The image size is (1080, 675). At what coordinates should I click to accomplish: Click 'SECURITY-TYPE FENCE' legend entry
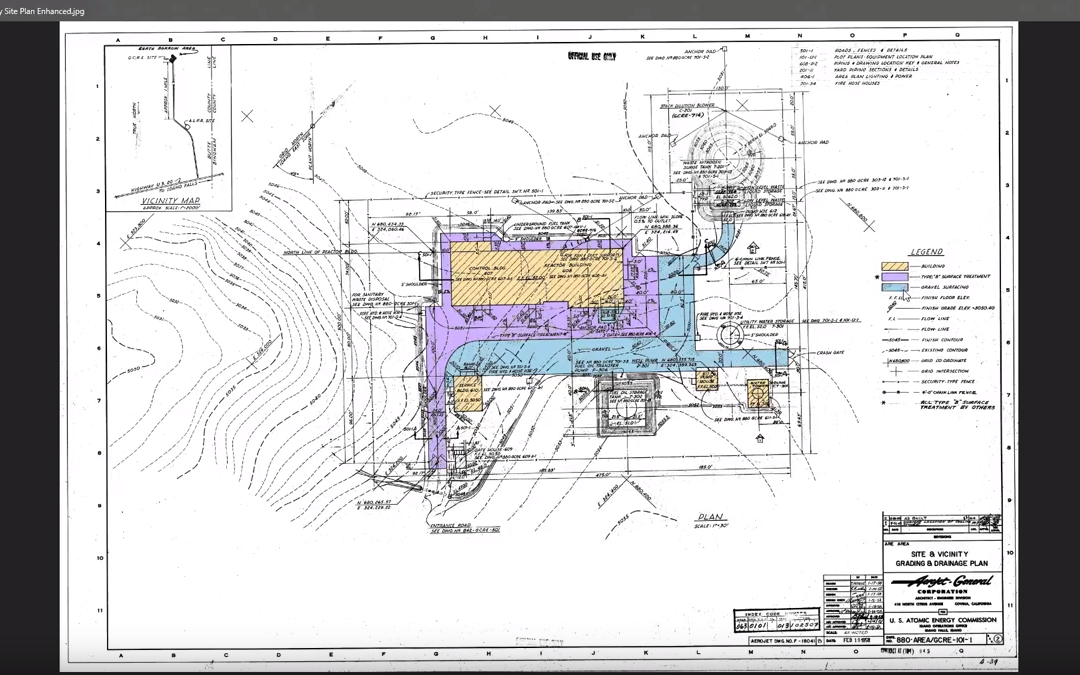point(948,382)
